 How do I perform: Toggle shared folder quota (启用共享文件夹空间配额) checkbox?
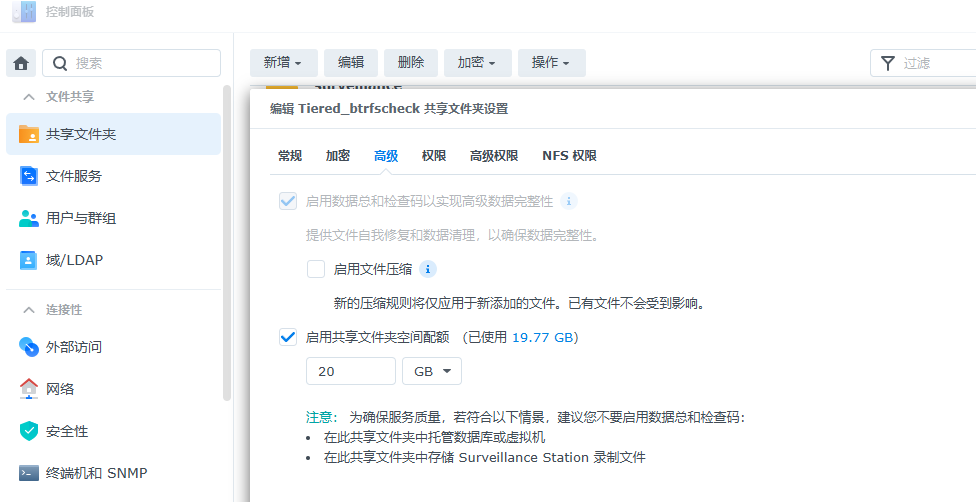tap(288, 337)
